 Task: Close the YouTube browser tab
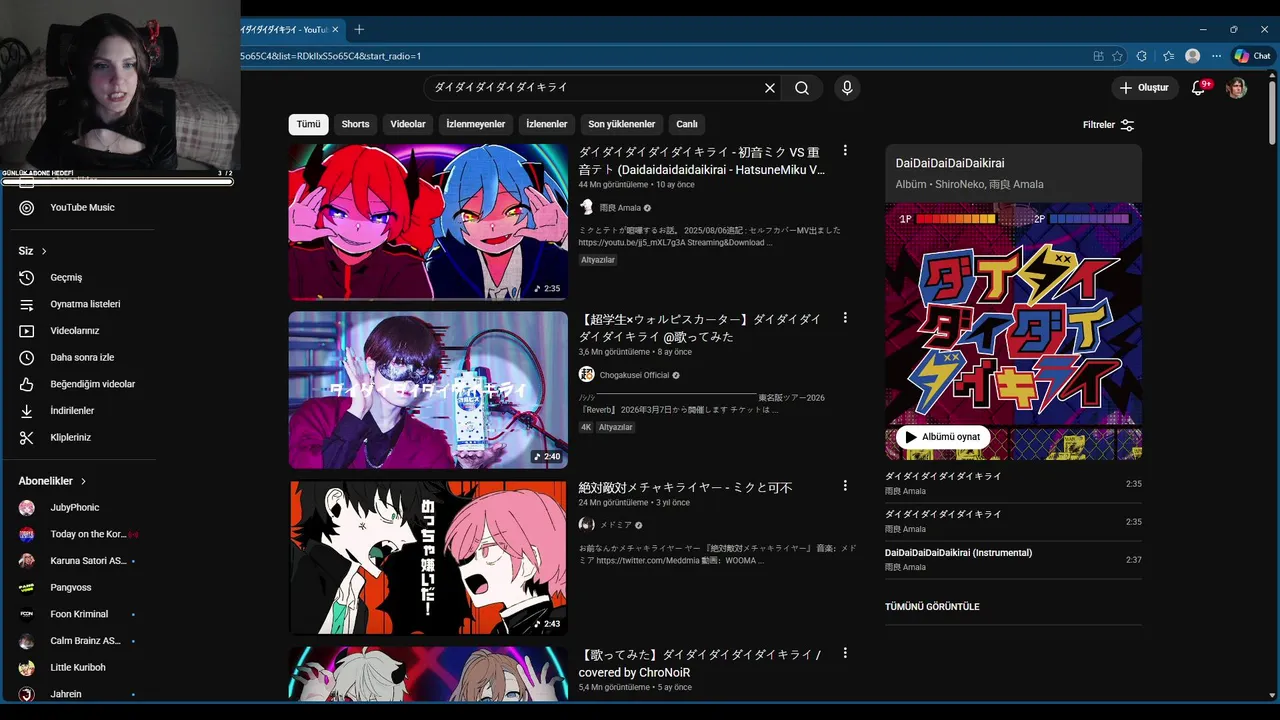point(335,30)
